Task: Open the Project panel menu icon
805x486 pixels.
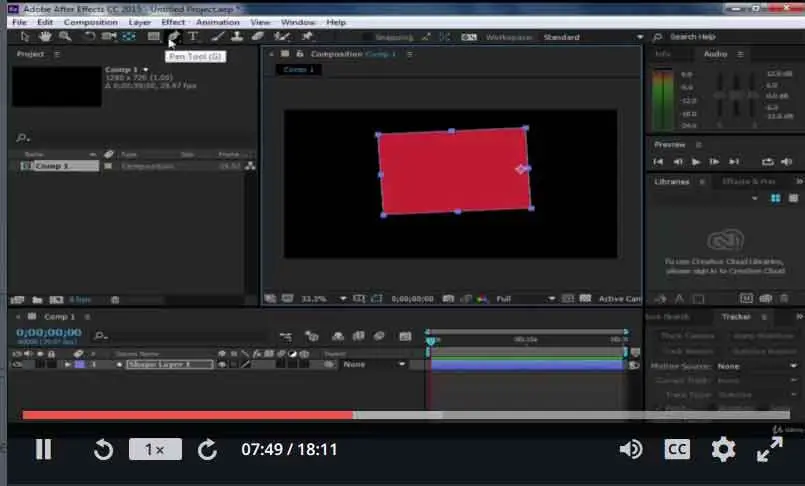Action: 57,54
